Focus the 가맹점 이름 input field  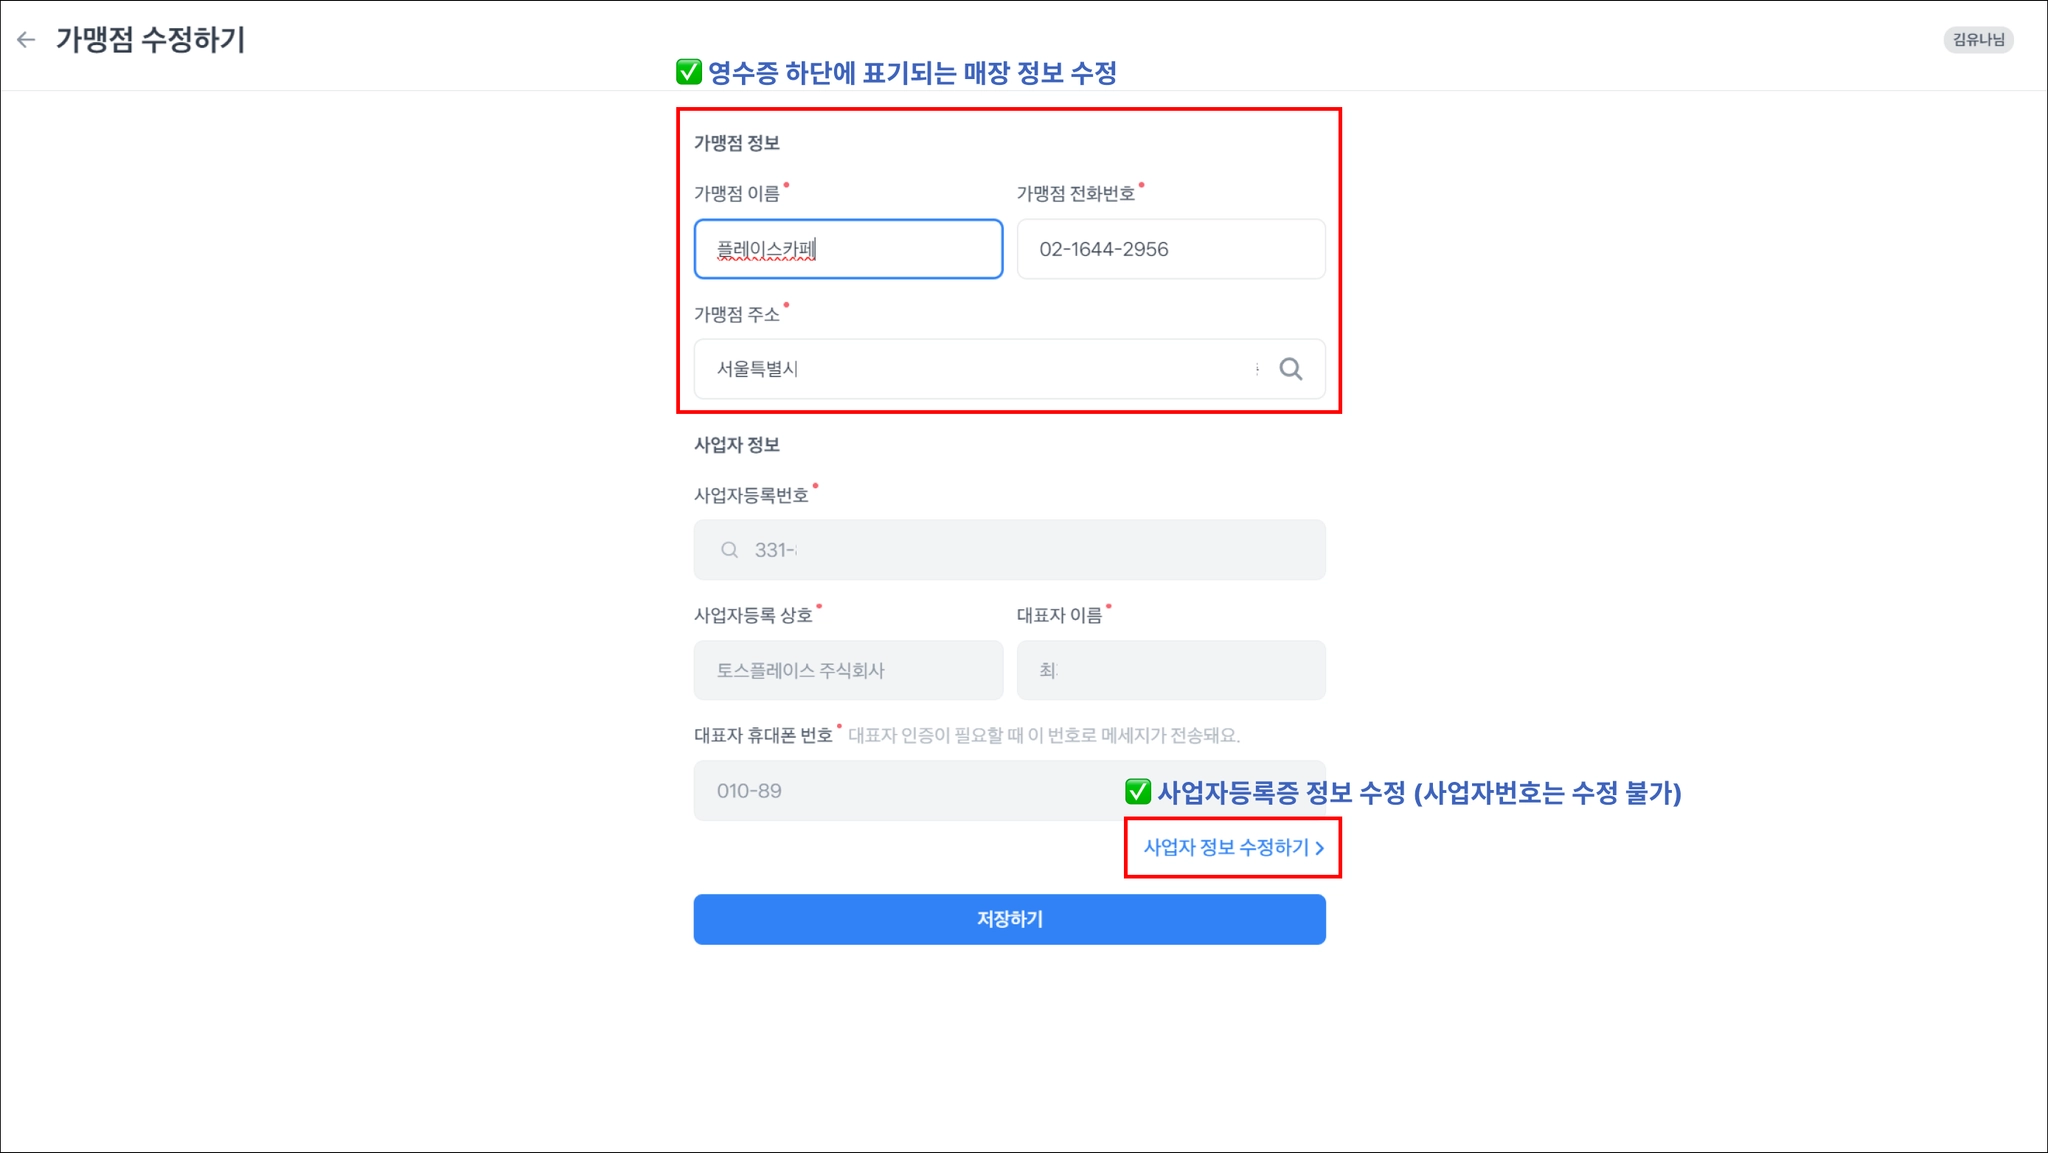click(x=848, y=249)
